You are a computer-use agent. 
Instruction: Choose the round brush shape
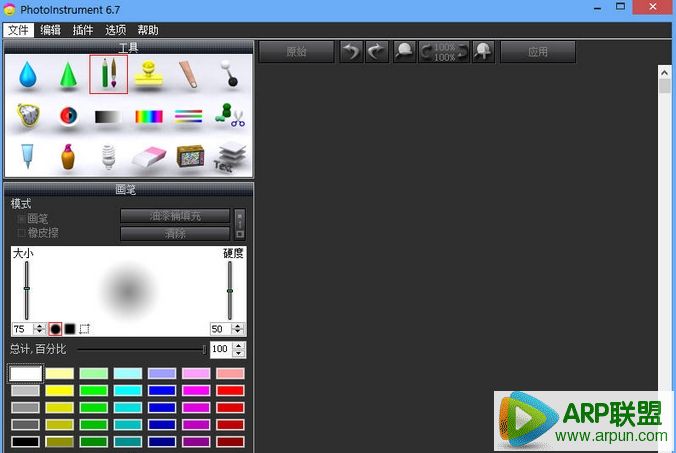pos(55,329)
